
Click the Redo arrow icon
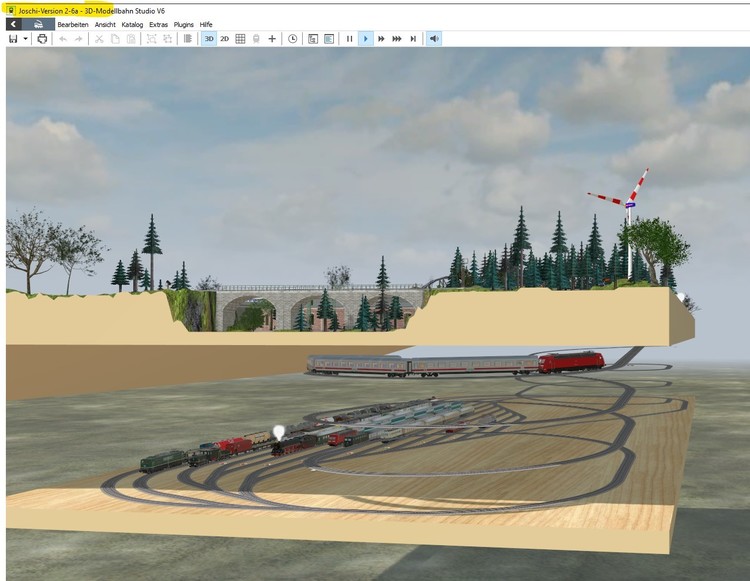coord(78,39)
